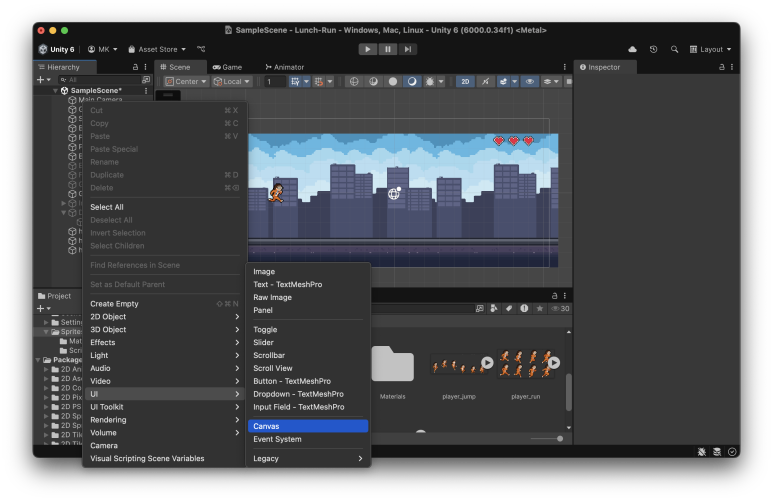
Task: Click the grid snap value field
Action: point(275,81)
